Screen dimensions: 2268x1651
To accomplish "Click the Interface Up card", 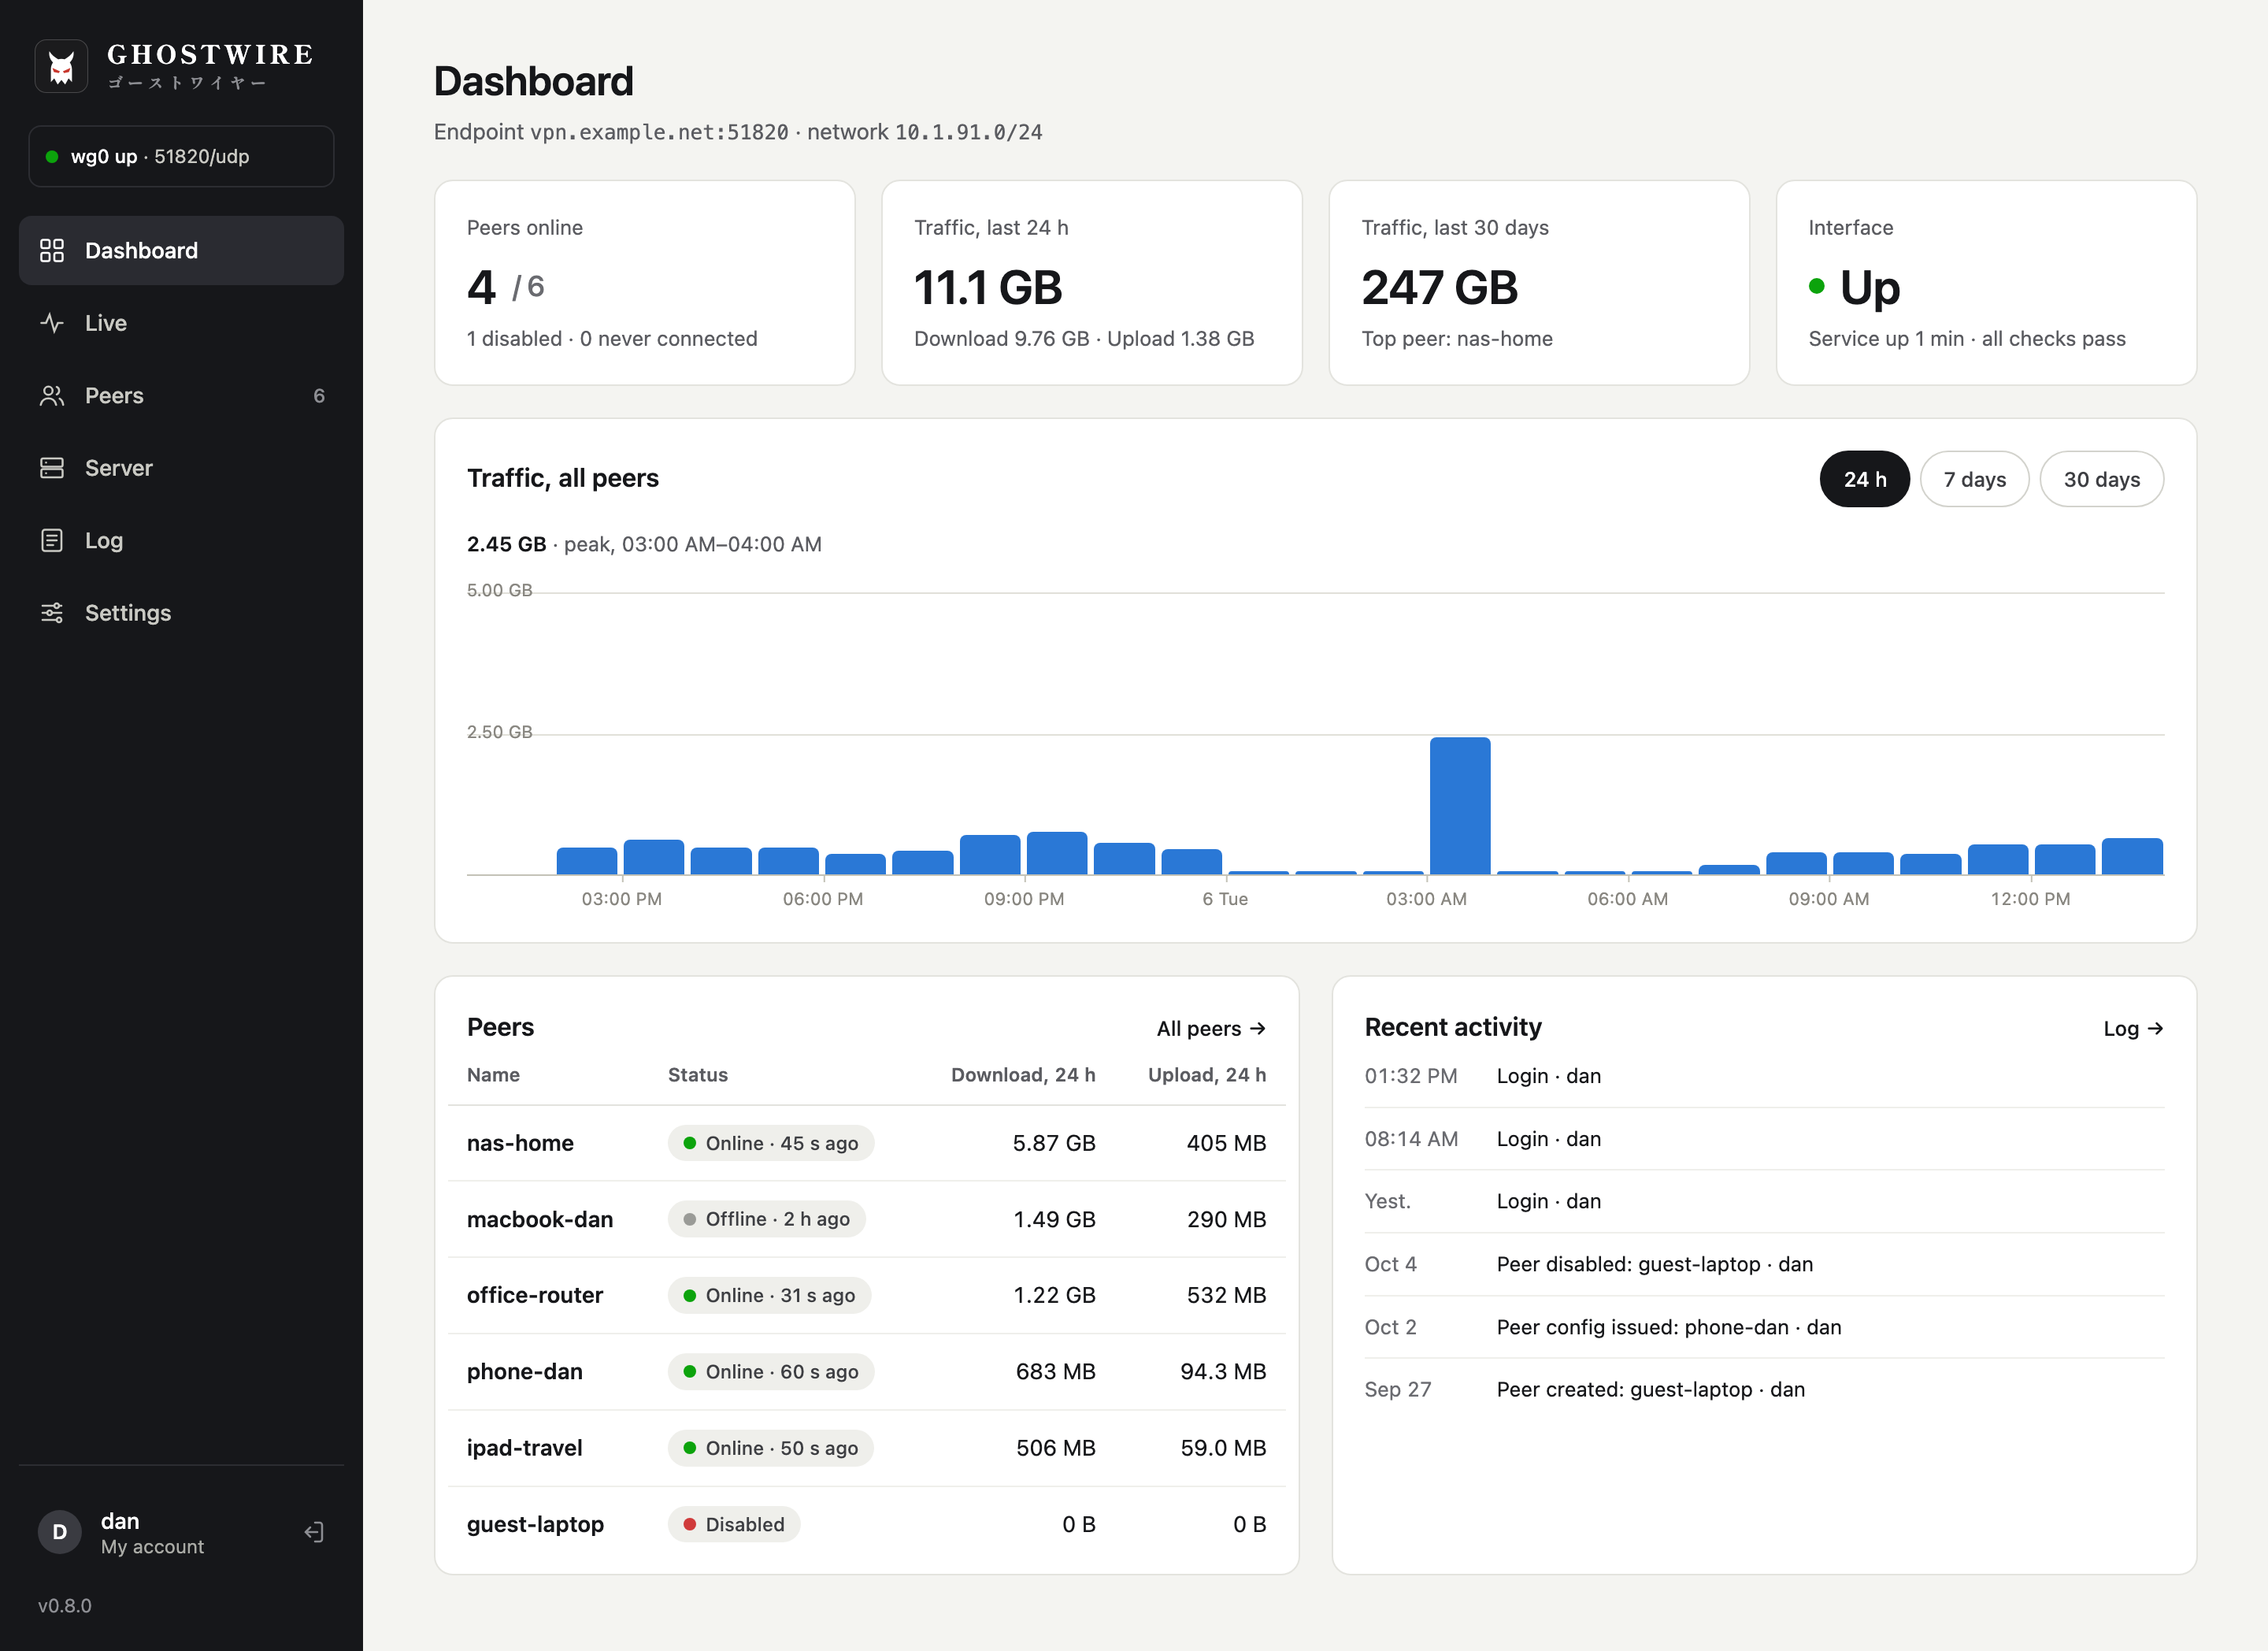I will tap(1986, 283).
